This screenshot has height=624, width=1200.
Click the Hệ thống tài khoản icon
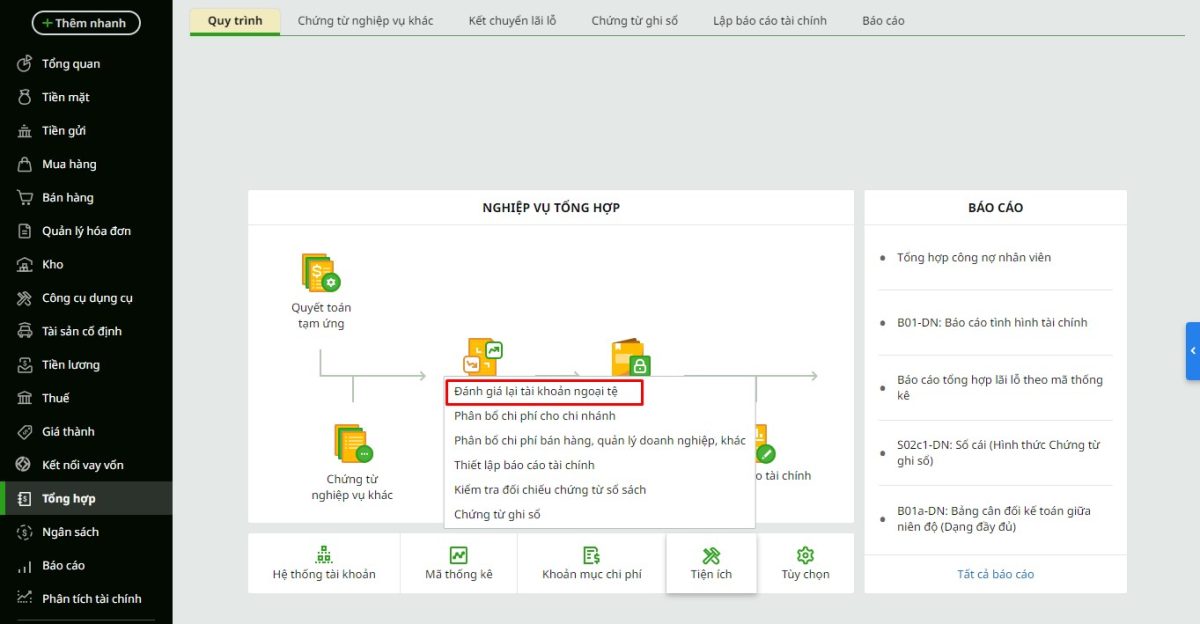[x=324, y=555]
